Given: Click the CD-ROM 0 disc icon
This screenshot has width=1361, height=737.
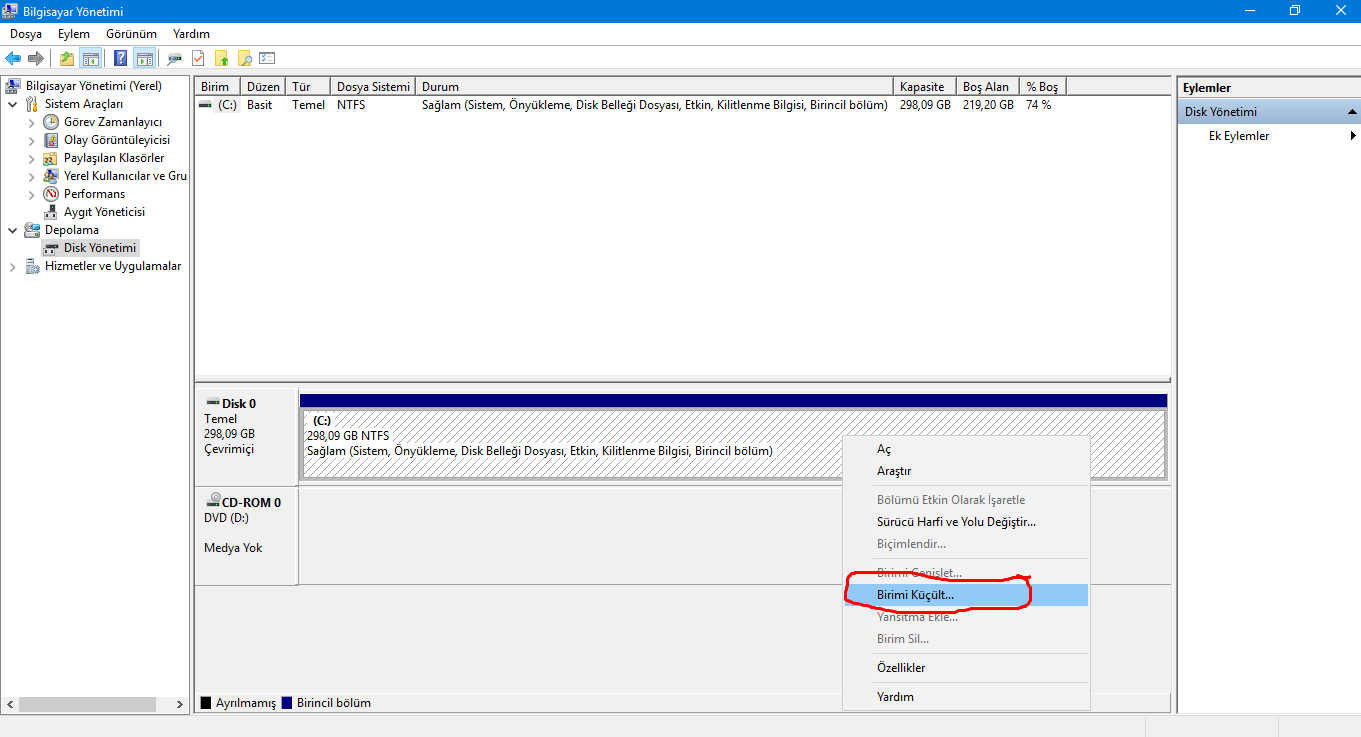Looking at the screenshot, I should [x=213, y=501].
